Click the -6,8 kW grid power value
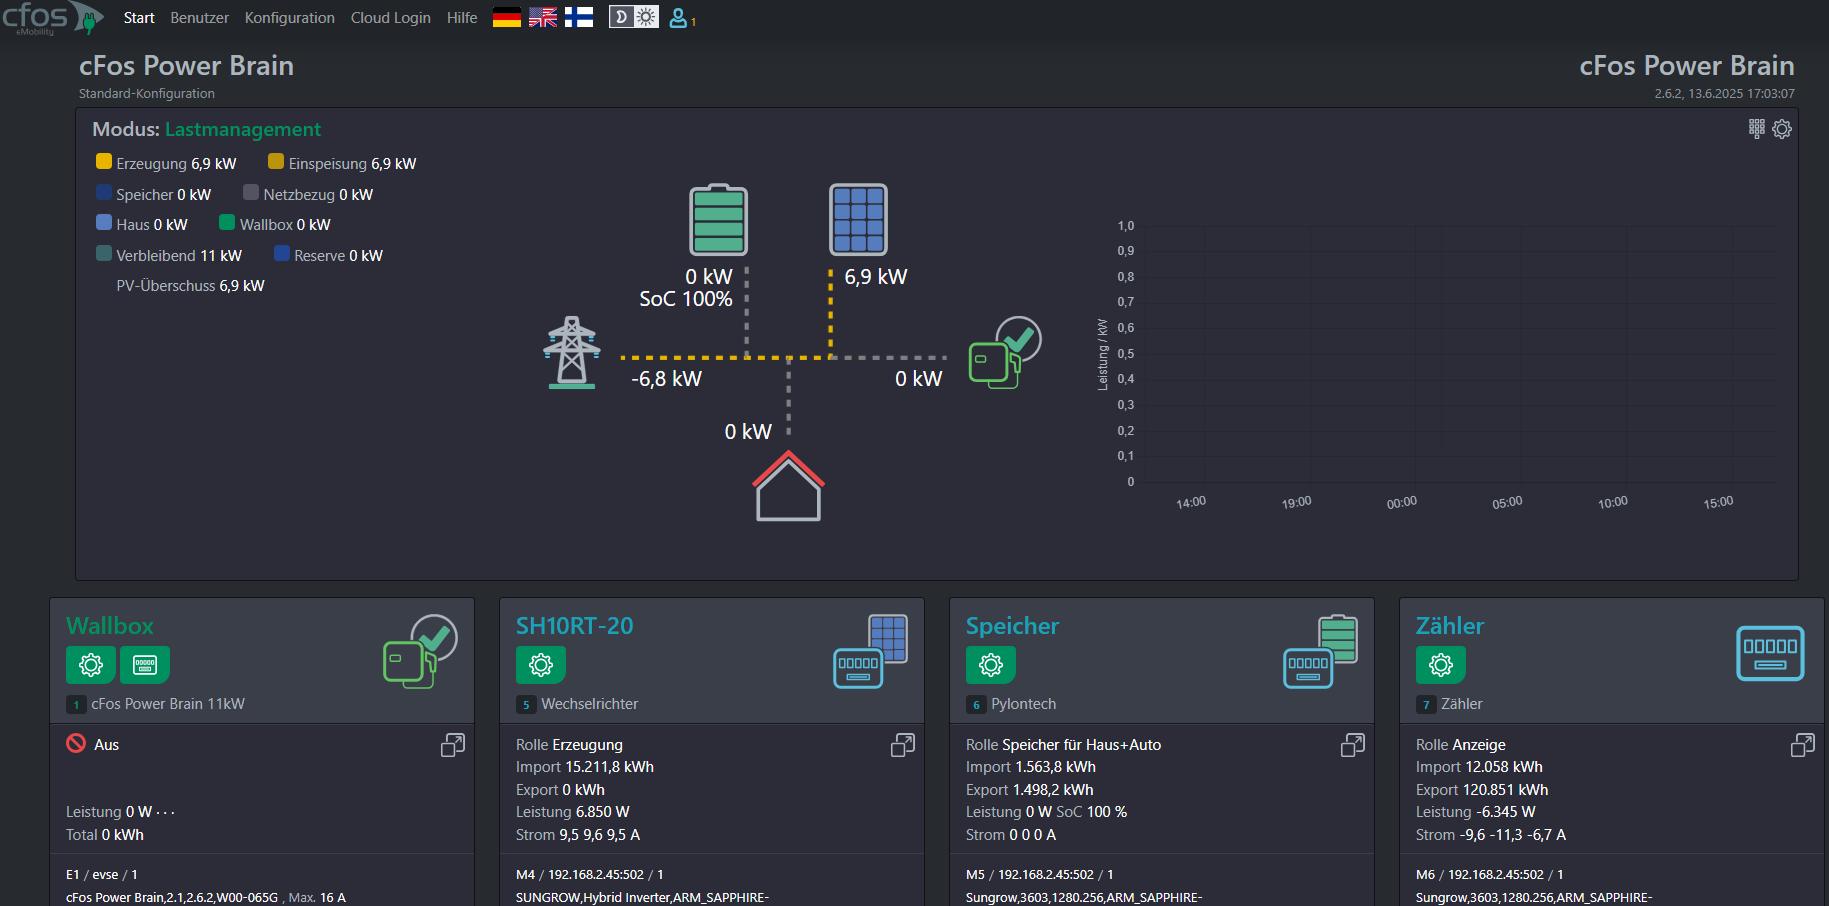This screenshot has height=906, width=1829. [x=667, y=379]
